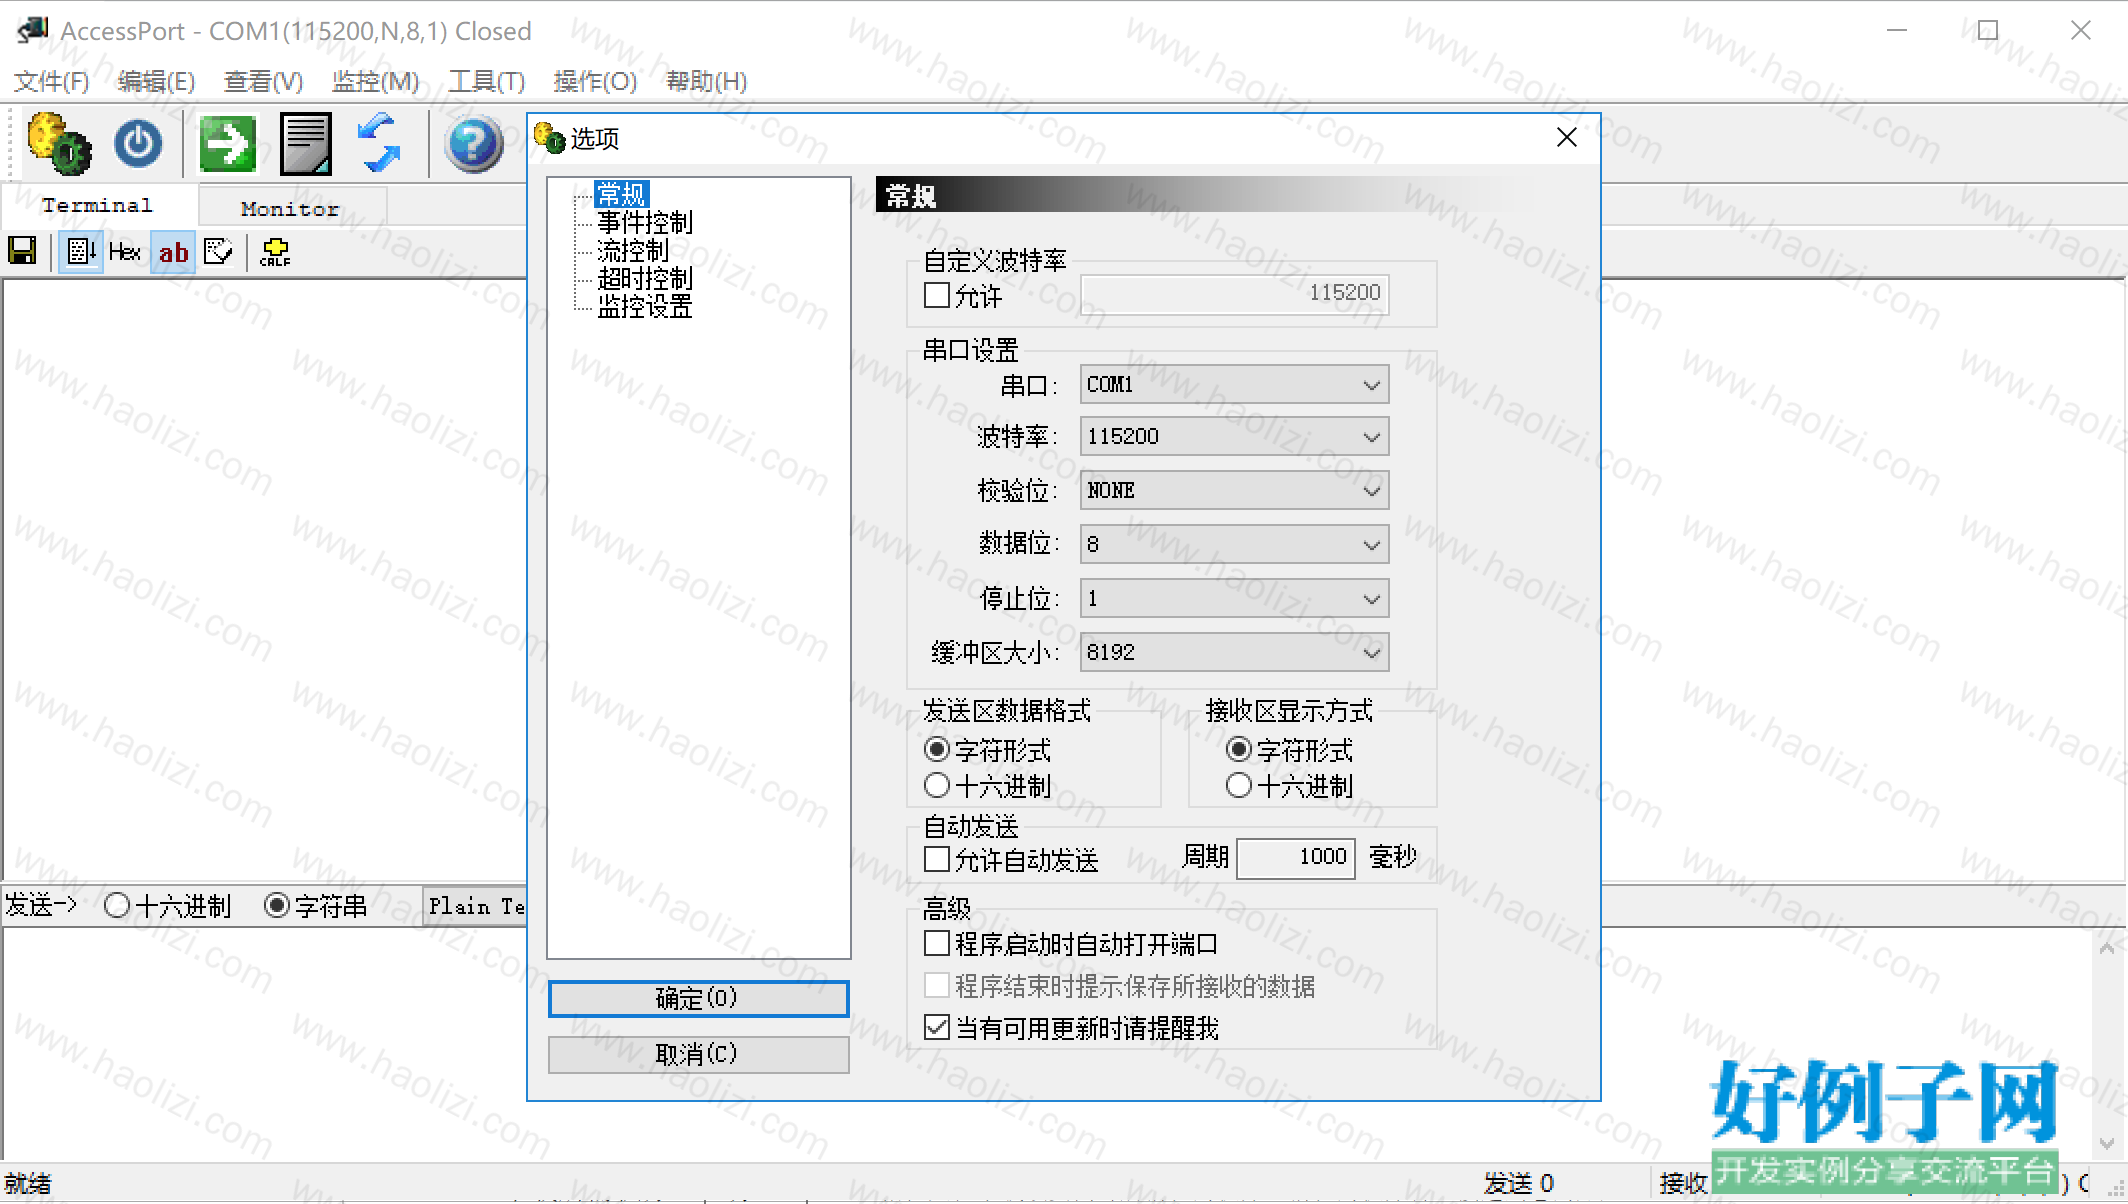Open the 工具(T) menu
The image size is (2128, 1204).
tap(486, 81)
